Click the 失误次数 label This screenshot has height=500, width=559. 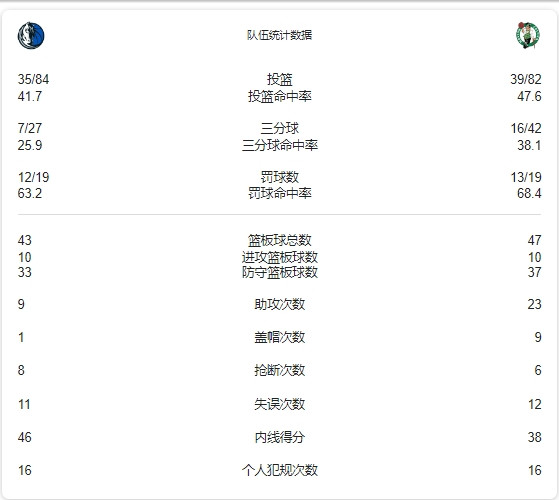280,404
